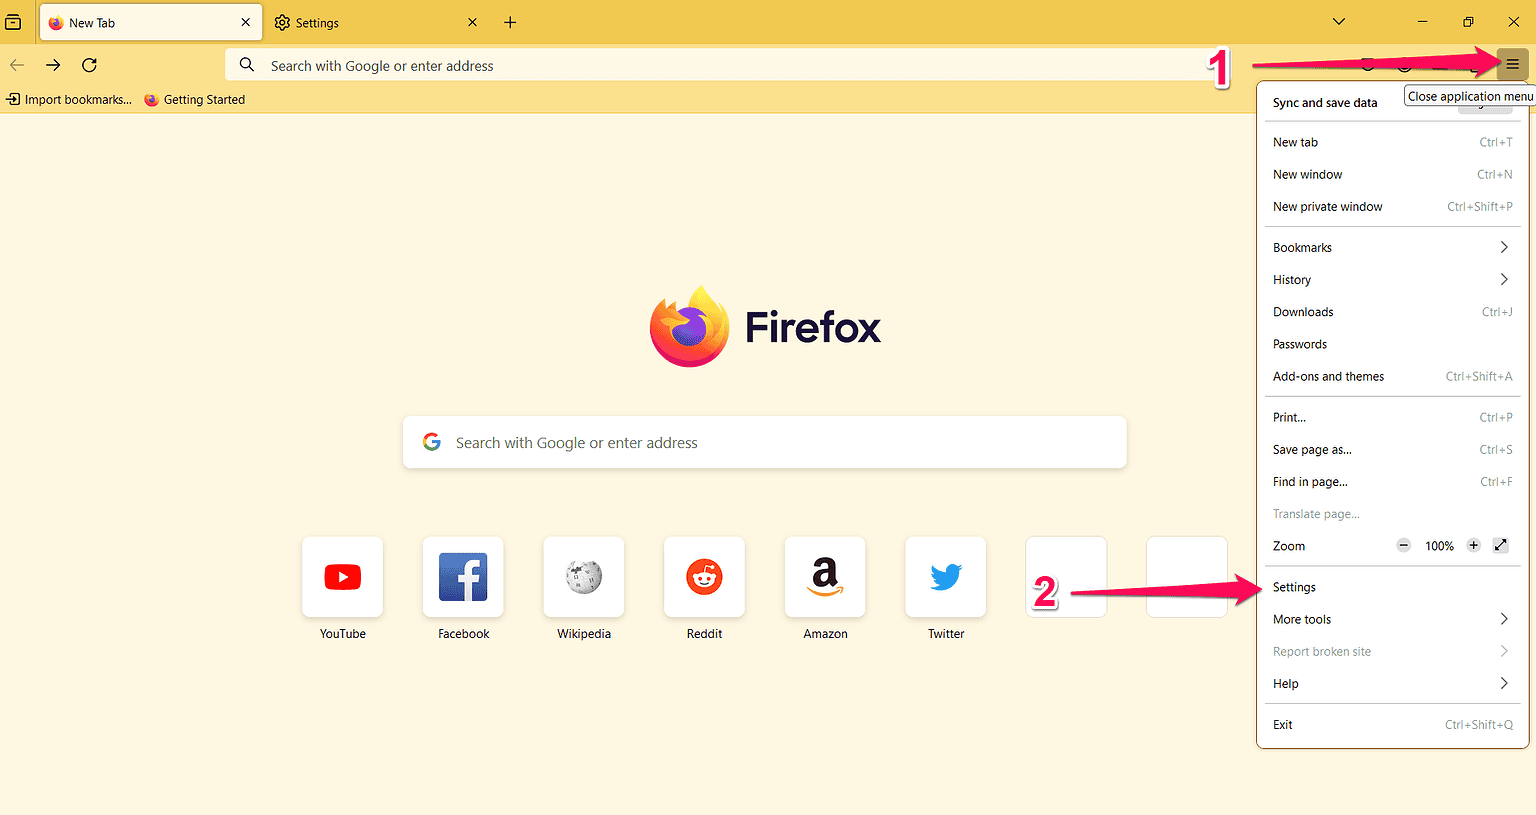The height and width of the screenshot is (815, 1536).
Task: Expand the Help submenu
Action: coord(1392,684)
